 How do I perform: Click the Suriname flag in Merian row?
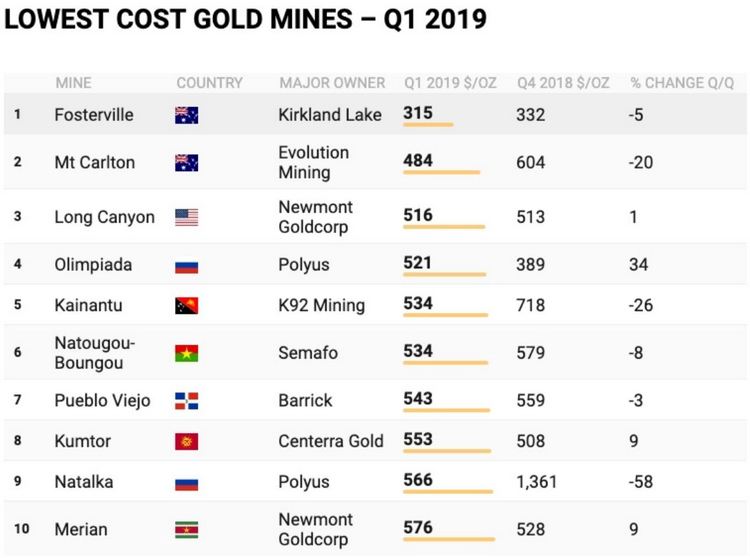tap(187, 530)
